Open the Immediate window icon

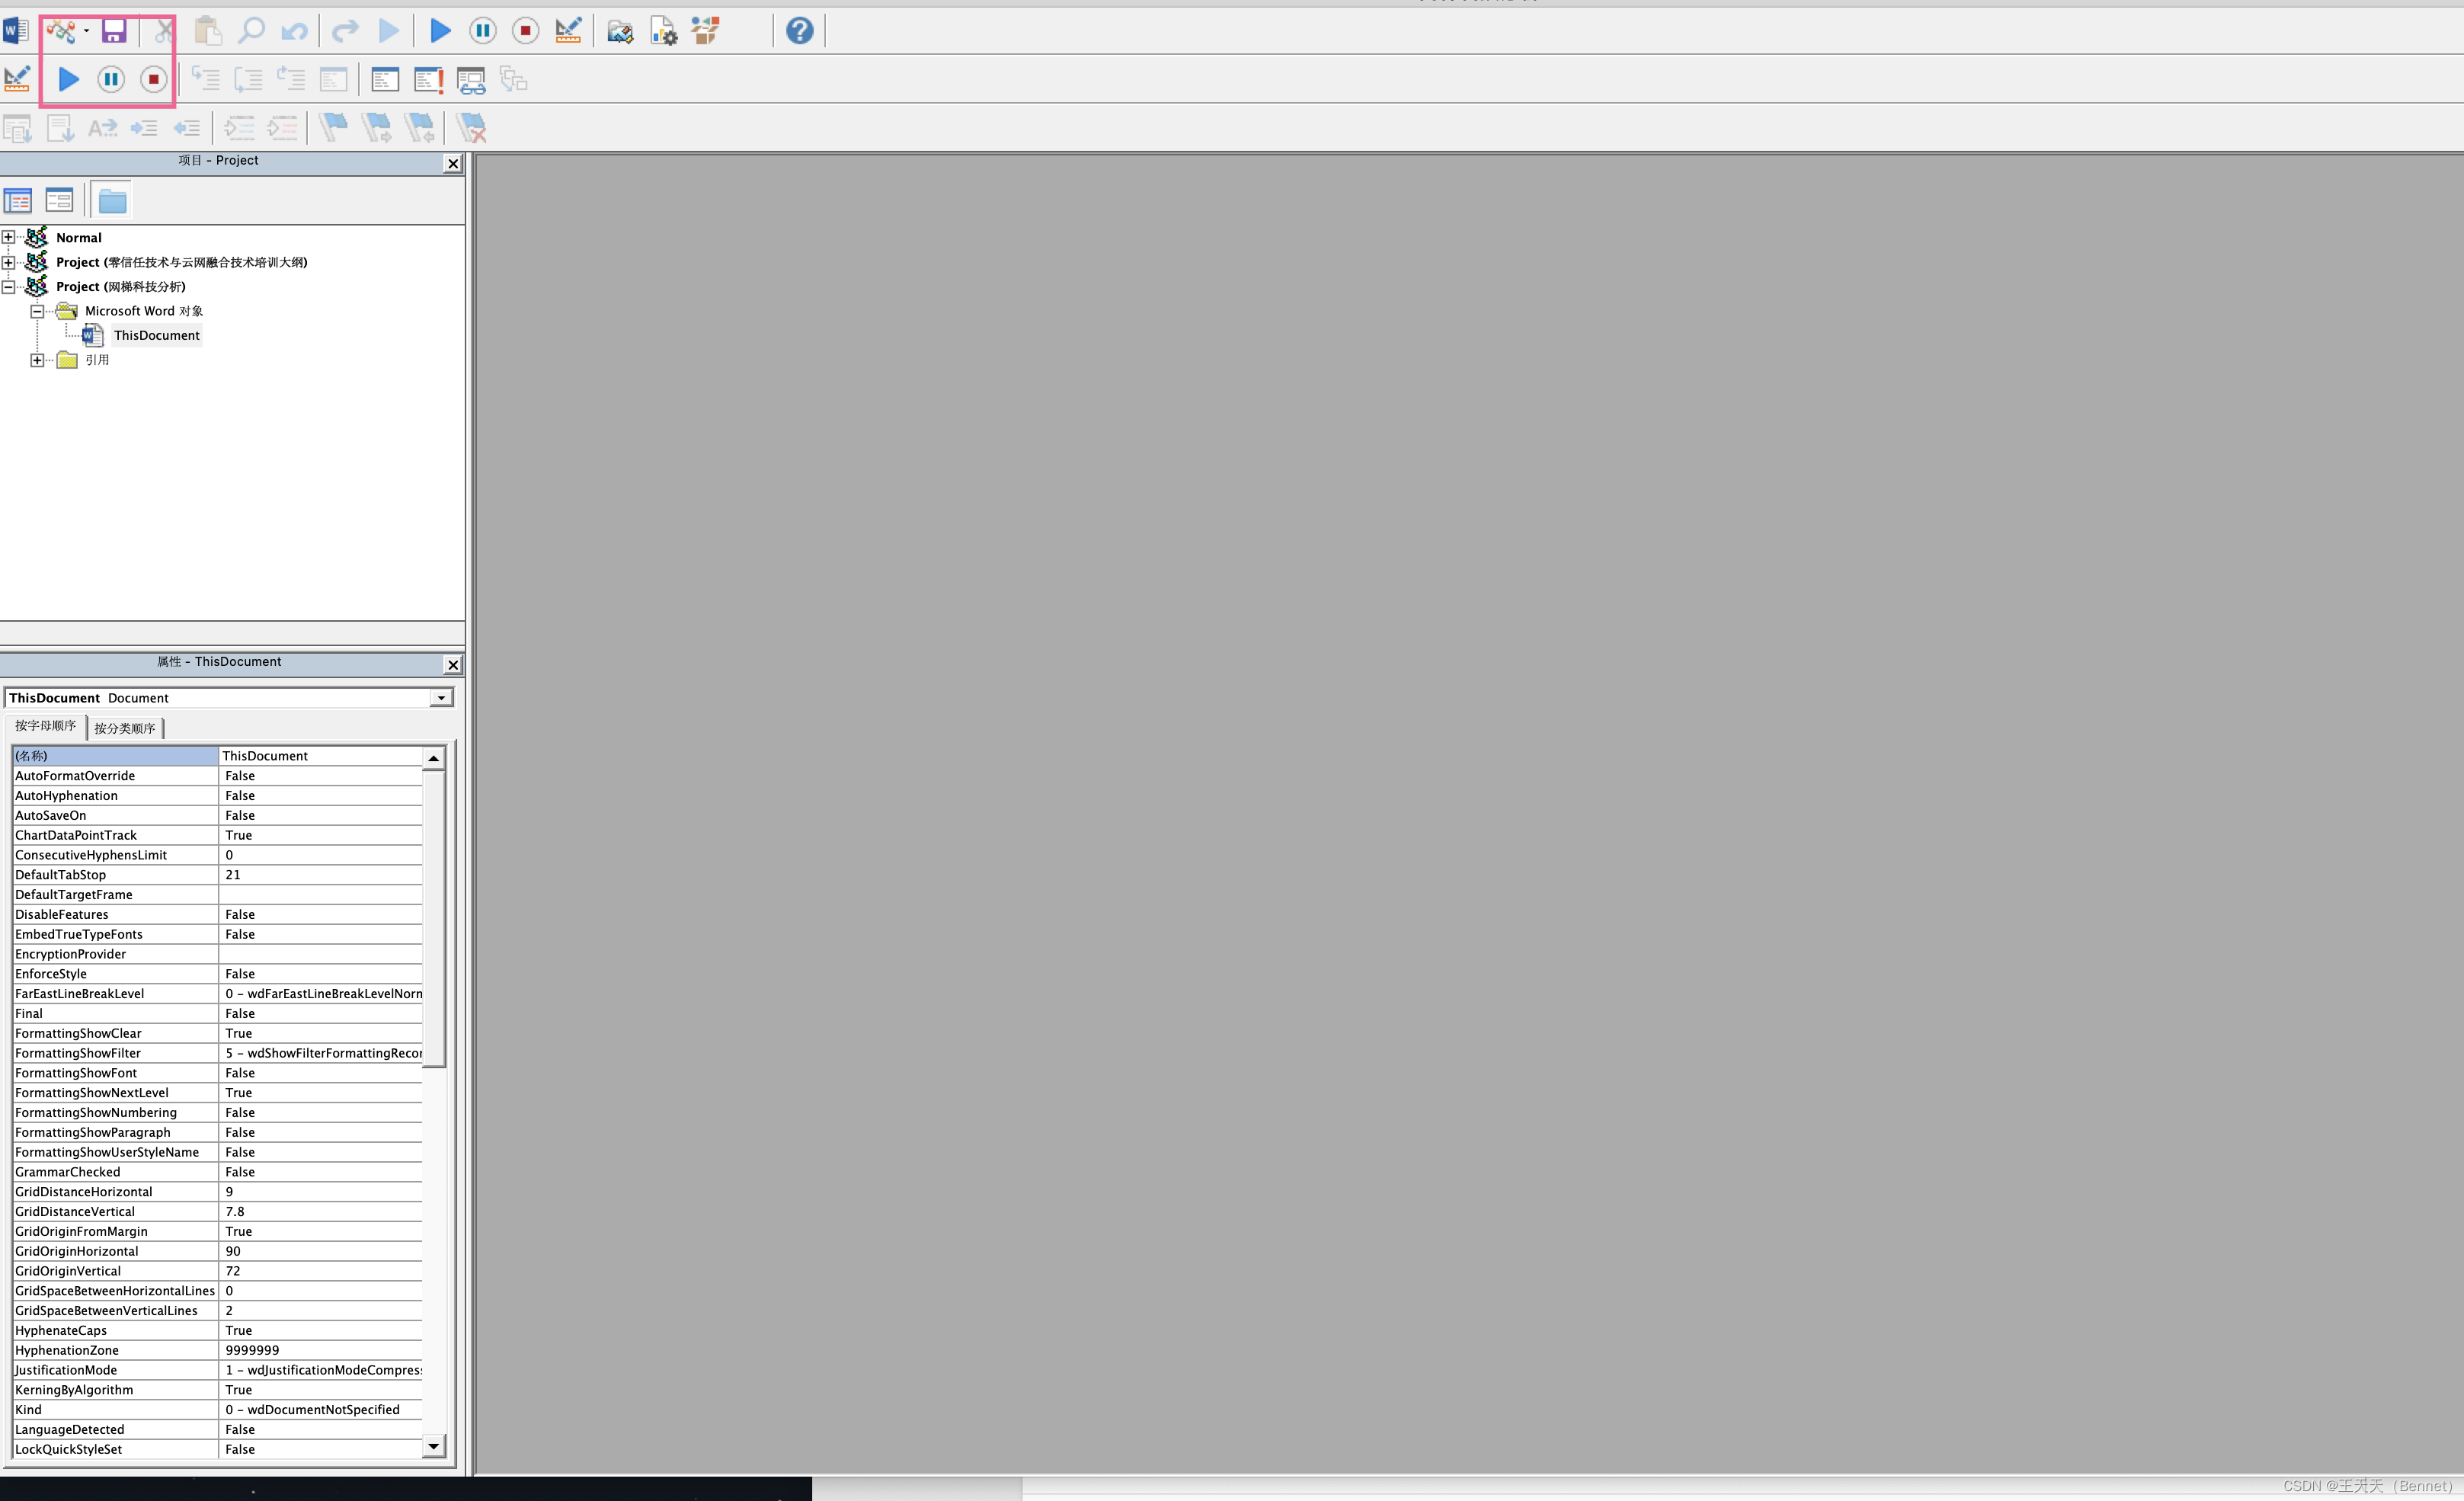click(428, 80)
